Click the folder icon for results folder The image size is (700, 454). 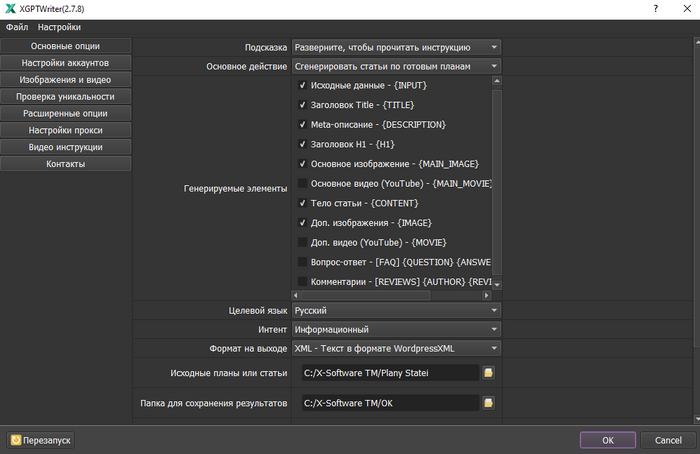click(489, 403)
